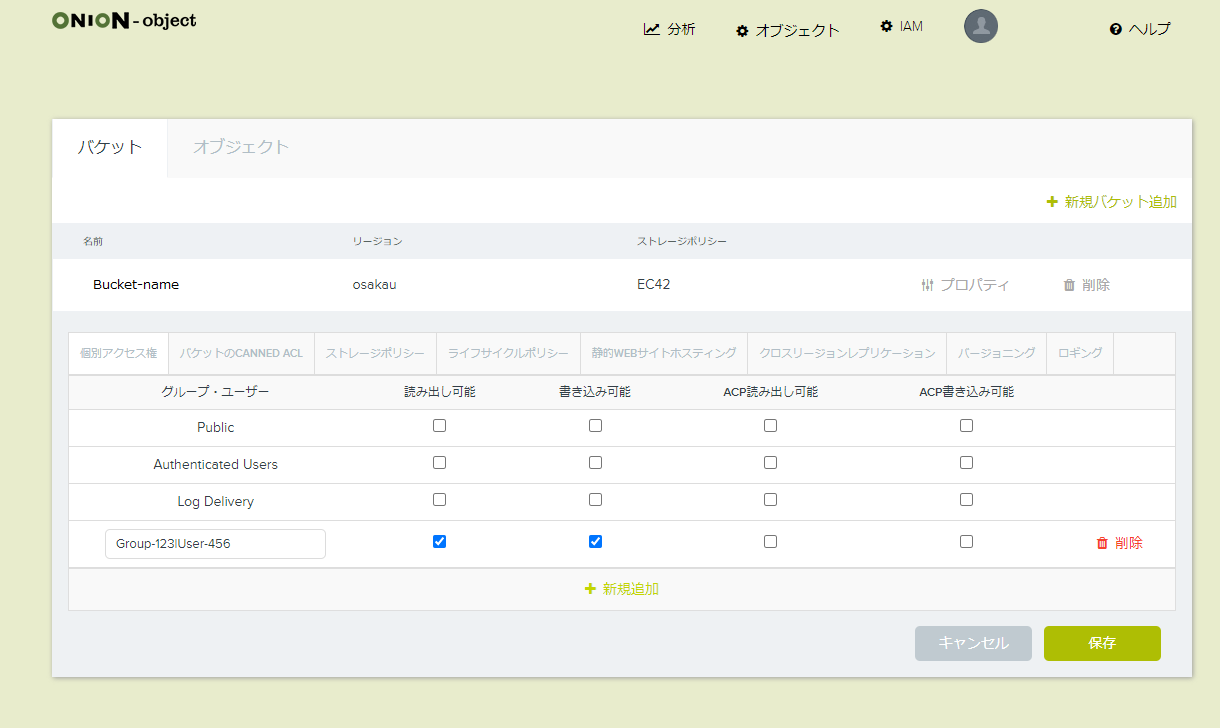Open the バケットのCANNED ACL tab
The width and height of the screenshot is (1220, 728).
241,353
